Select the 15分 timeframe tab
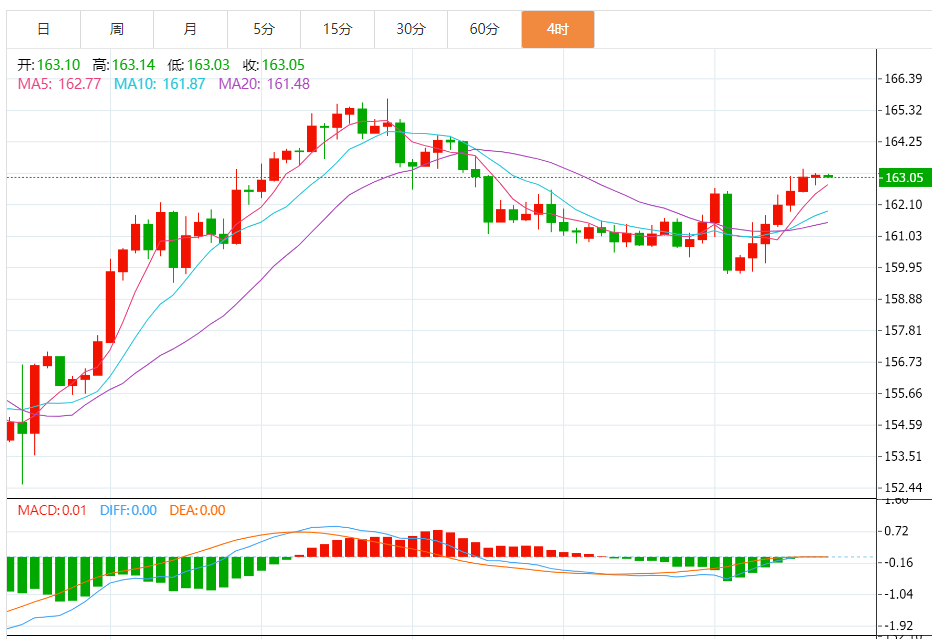This screenshot has width=932, height=639. (x=338, y=29)
